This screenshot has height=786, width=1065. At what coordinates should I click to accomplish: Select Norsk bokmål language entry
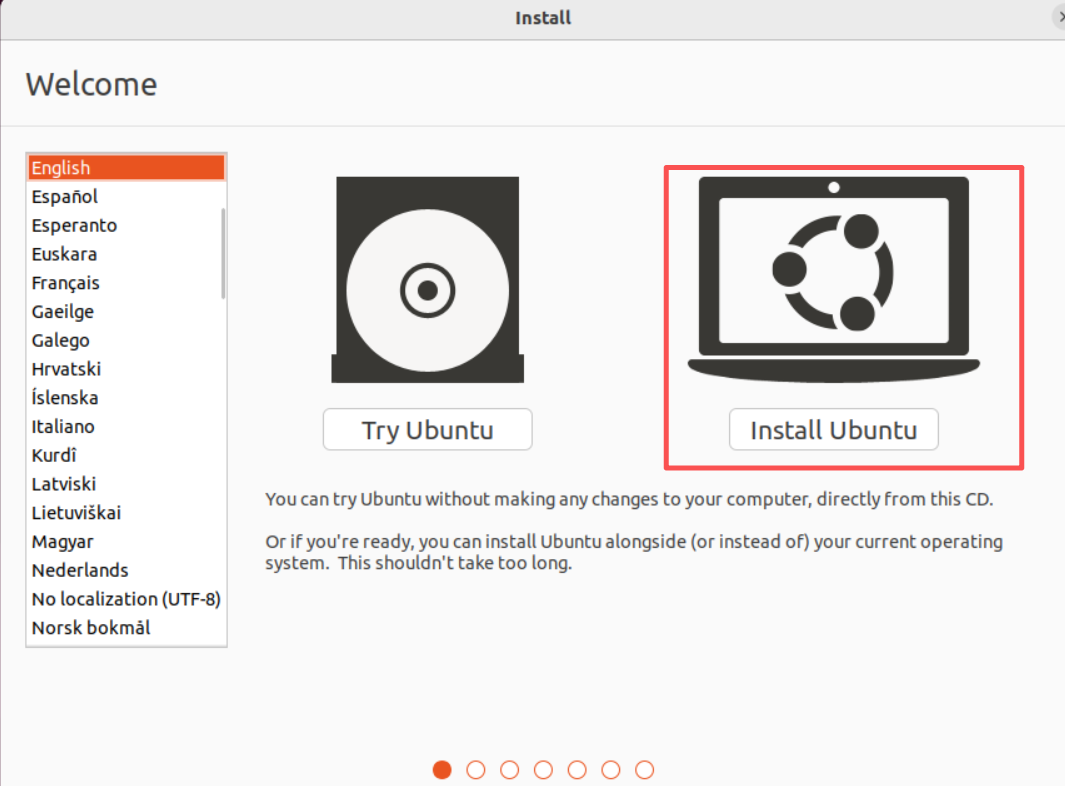pyautogui.click(x=126, y=628)
